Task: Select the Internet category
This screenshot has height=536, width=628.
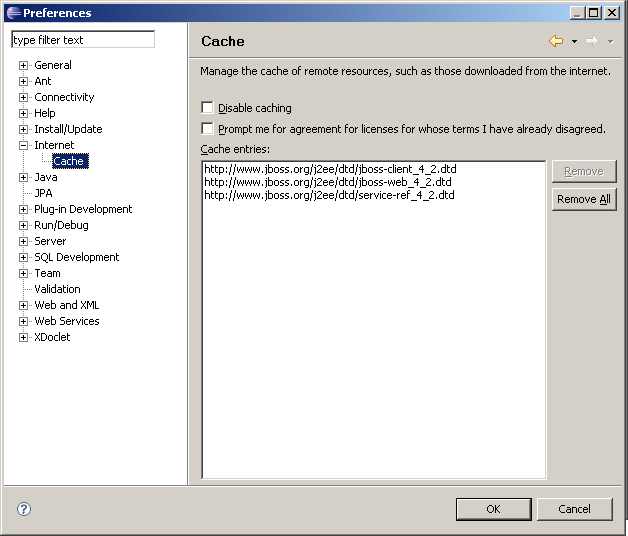Action: (x=54, y=145)
